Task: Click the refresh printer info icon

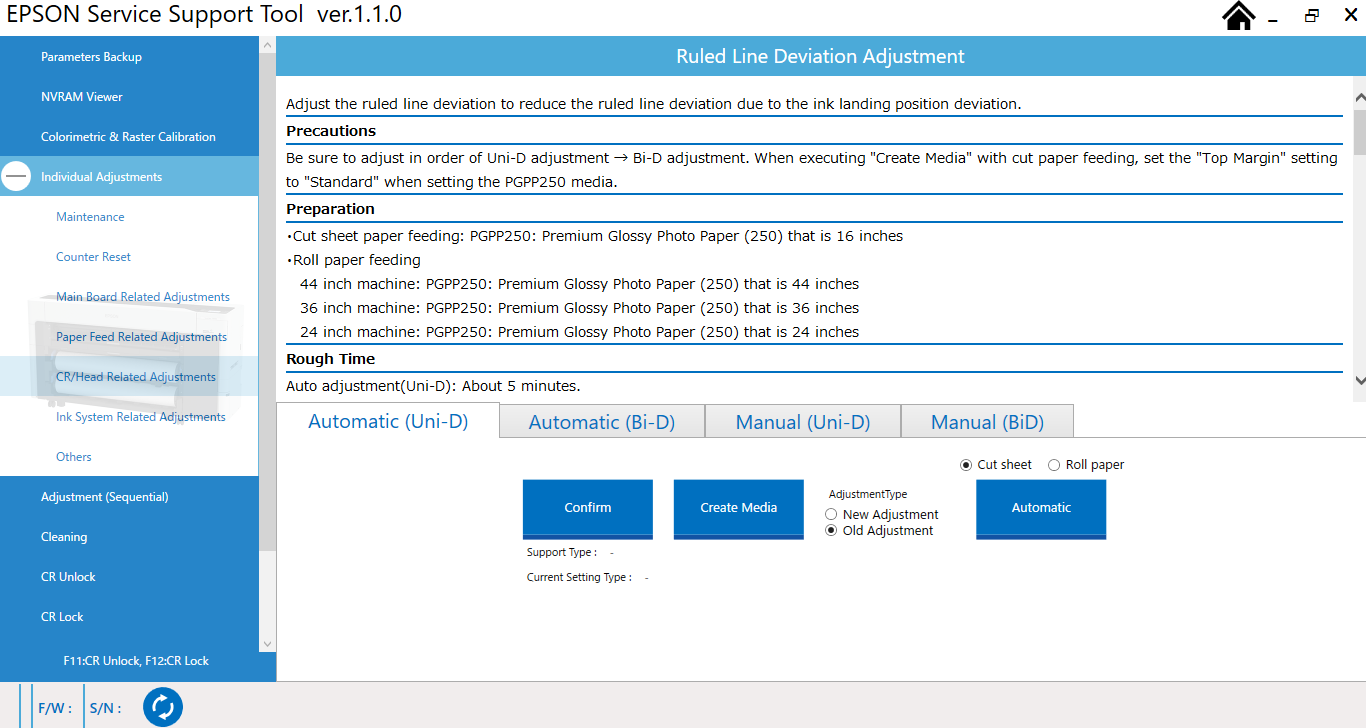Action: tap(162, 707)
